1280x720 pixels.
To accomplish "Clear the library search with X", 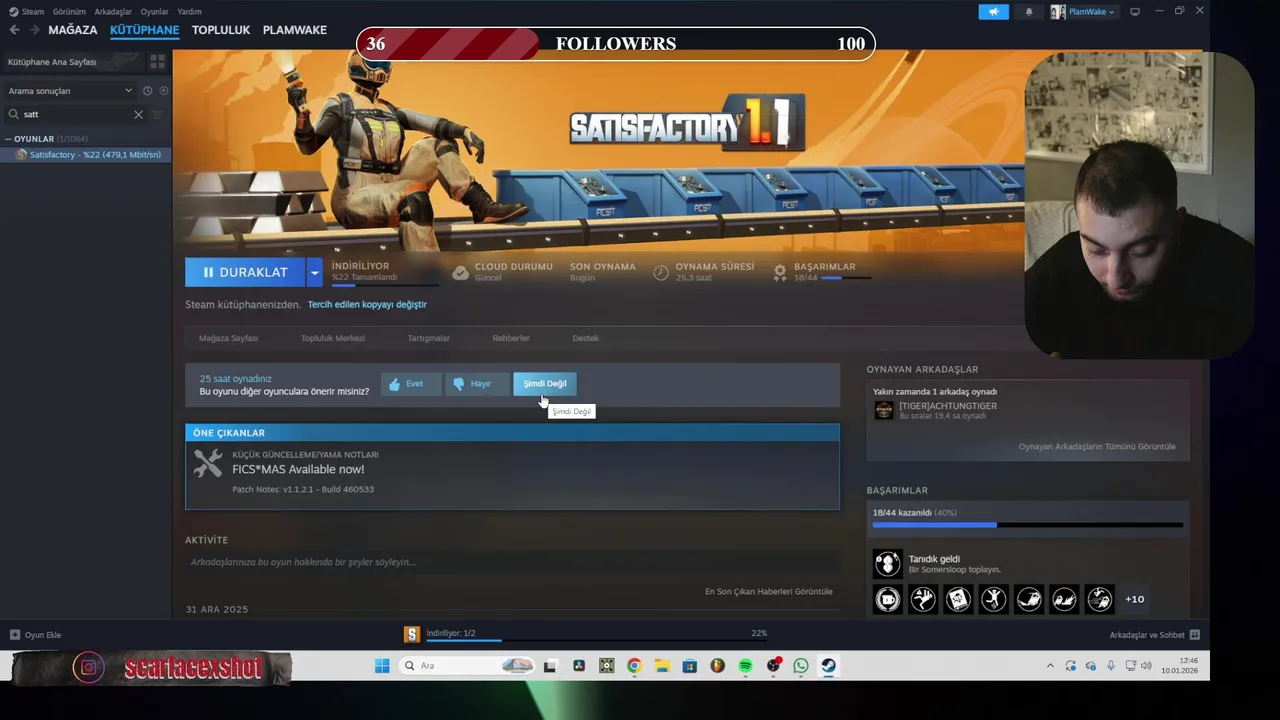I will [x=138, y=114].
